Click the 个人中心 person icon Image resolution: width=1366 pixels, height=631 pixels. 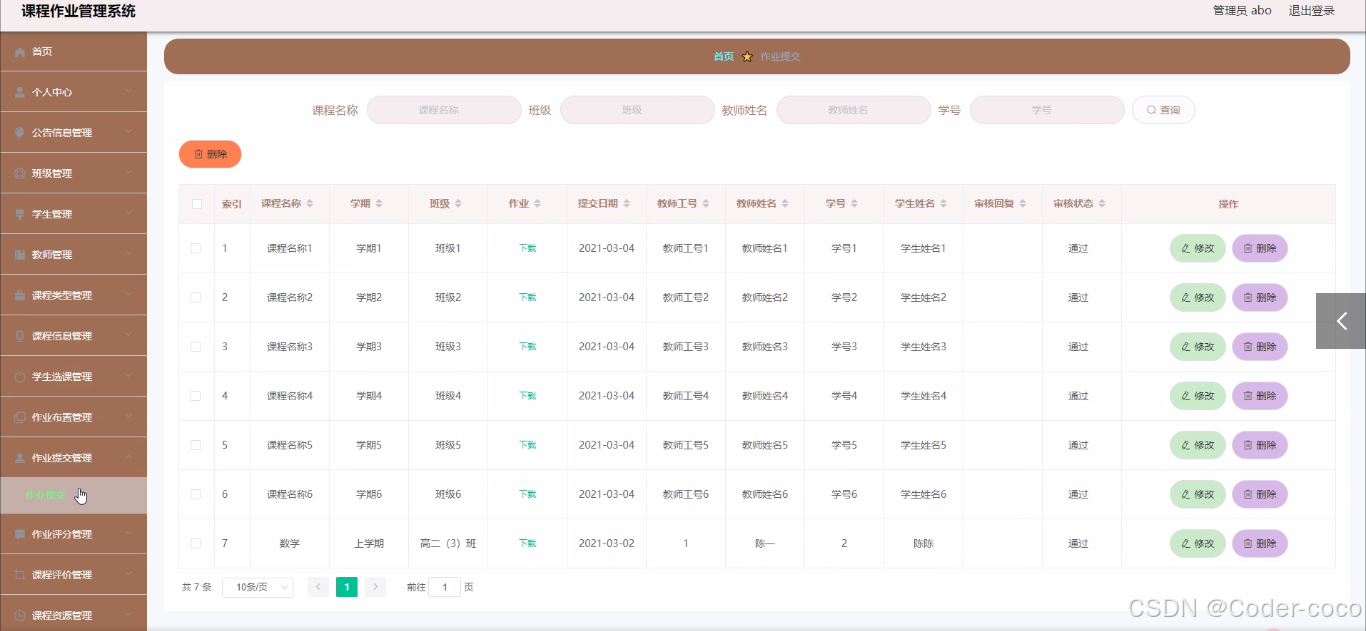point(20,92)
